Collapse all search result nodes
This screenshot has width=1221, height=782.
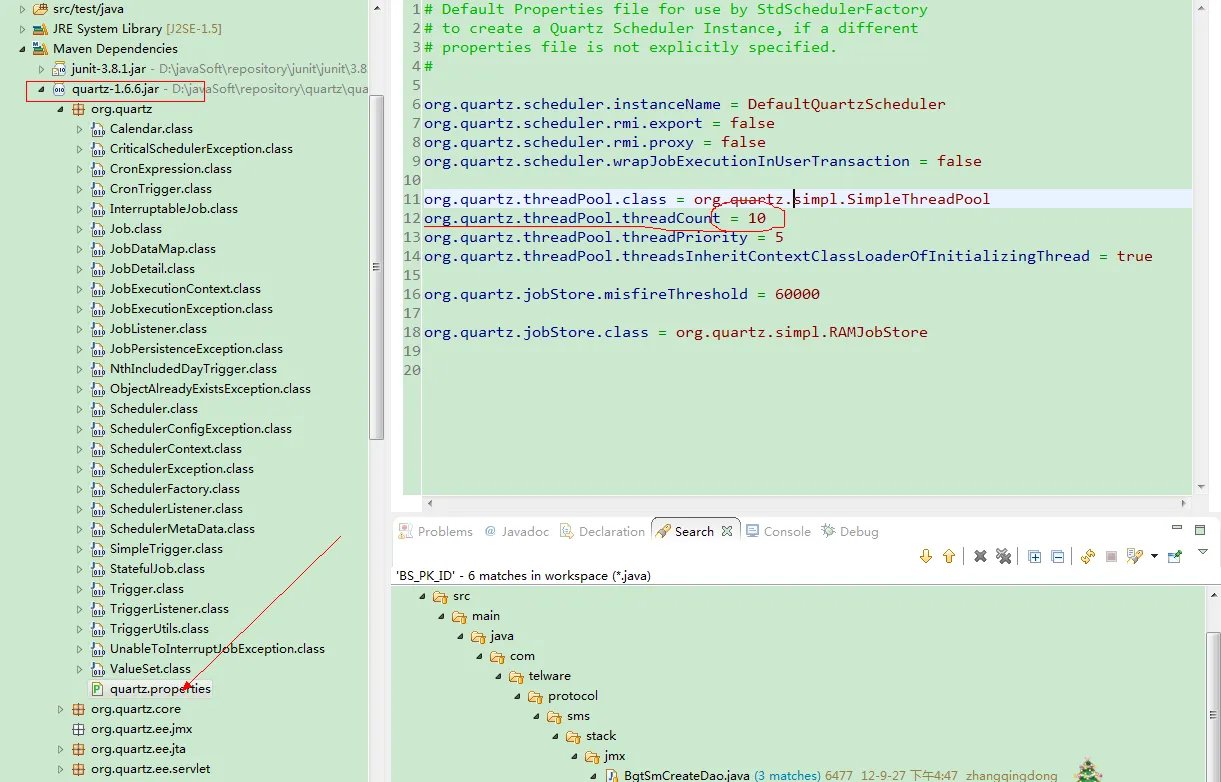coord(1058,556)
